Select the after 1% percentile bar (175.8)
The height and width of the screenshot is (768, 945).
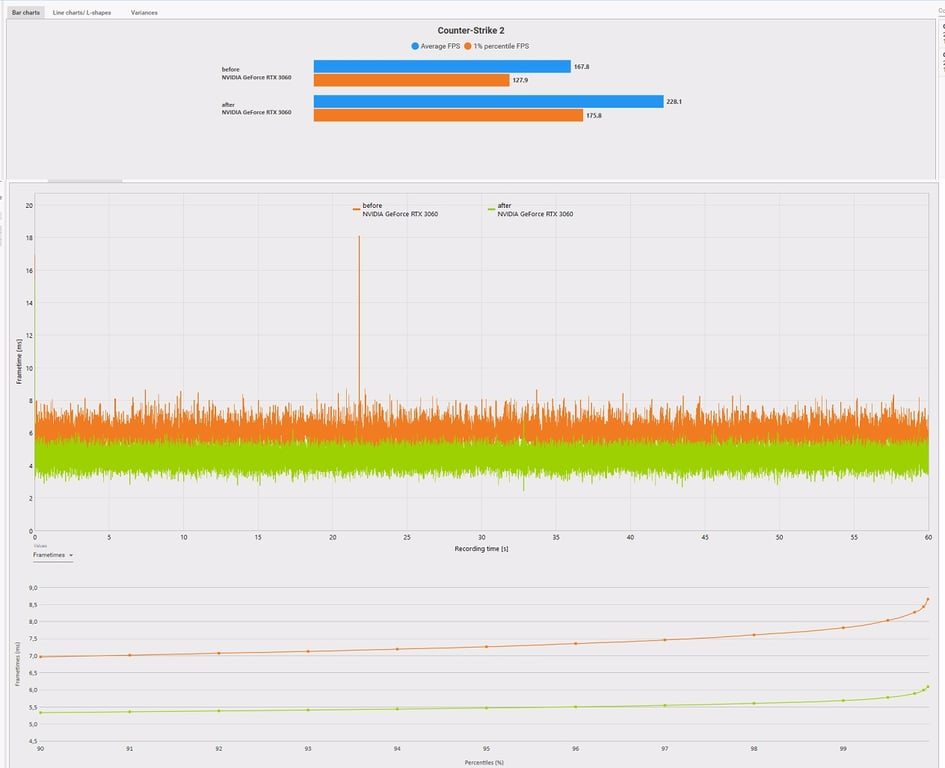pos(448,115)
